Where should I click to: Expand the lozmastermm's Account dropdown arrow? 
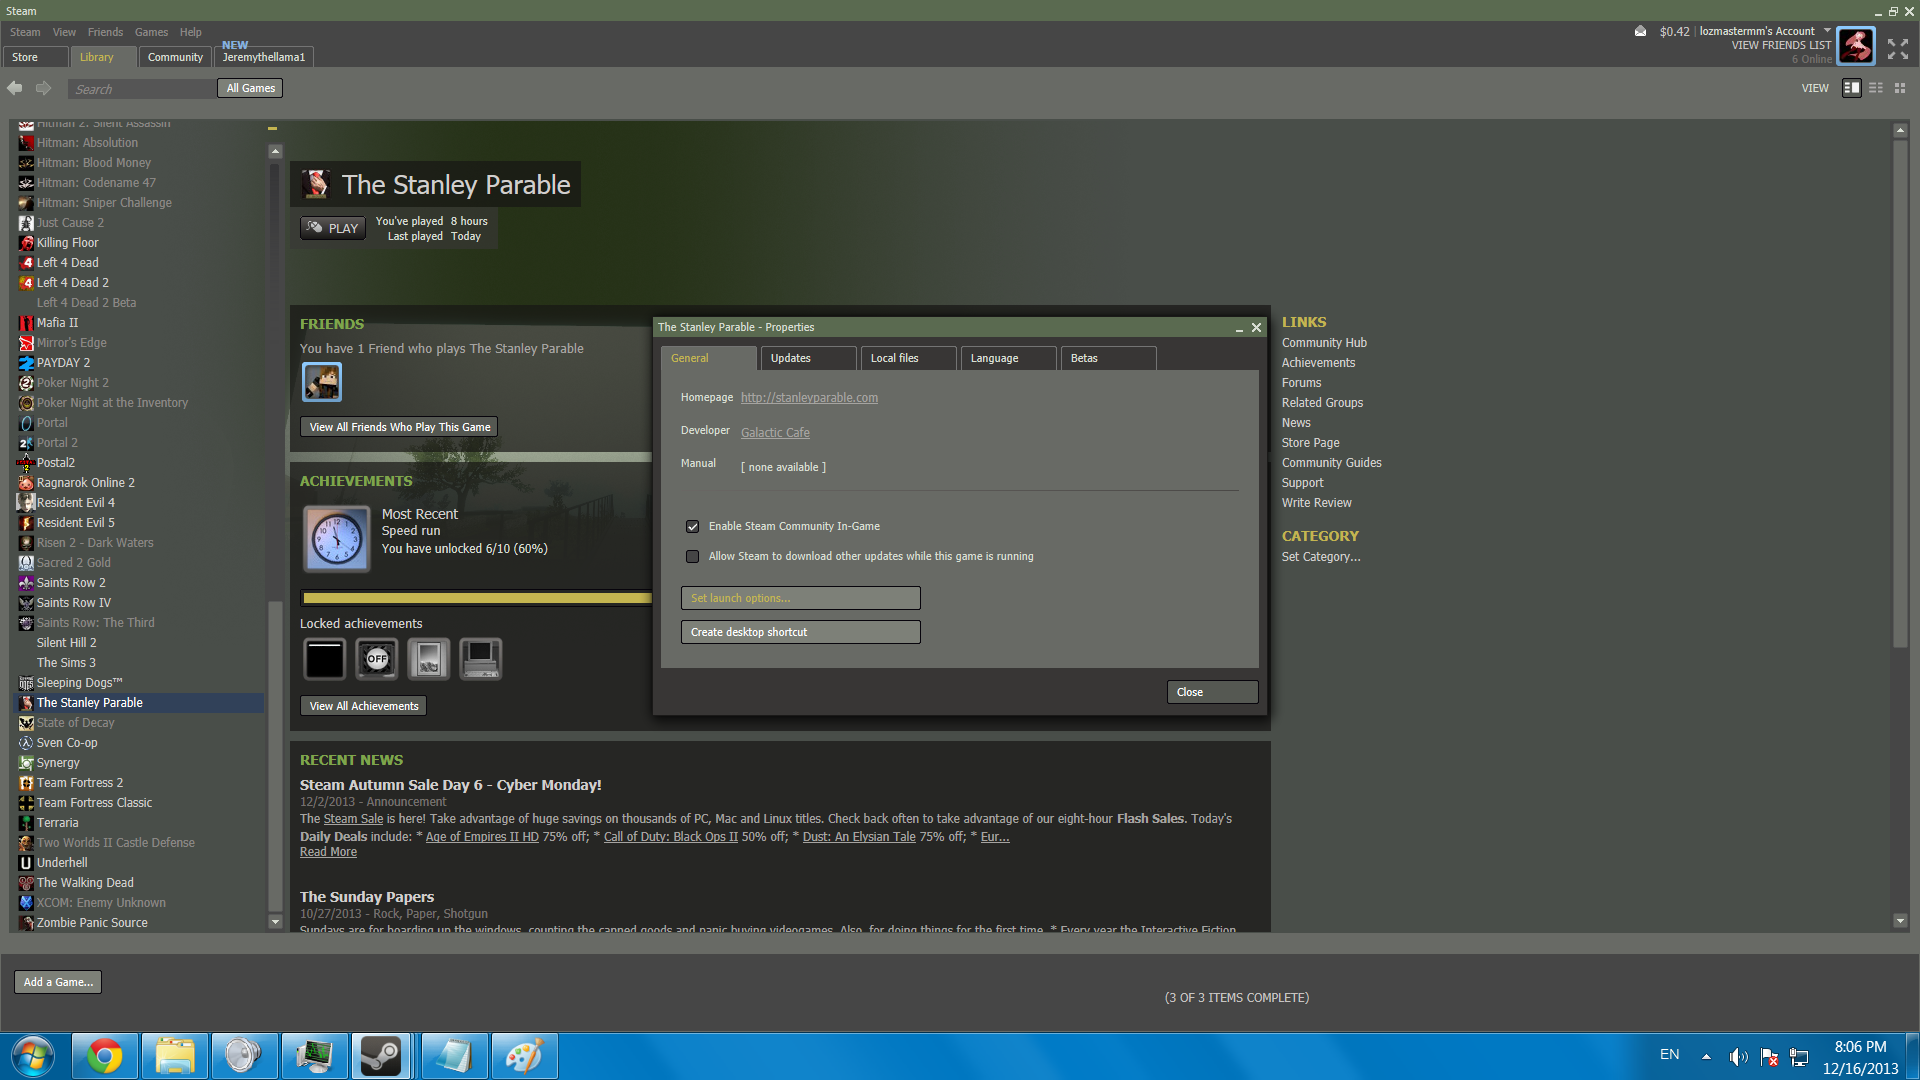click(x=1827, y=30)
